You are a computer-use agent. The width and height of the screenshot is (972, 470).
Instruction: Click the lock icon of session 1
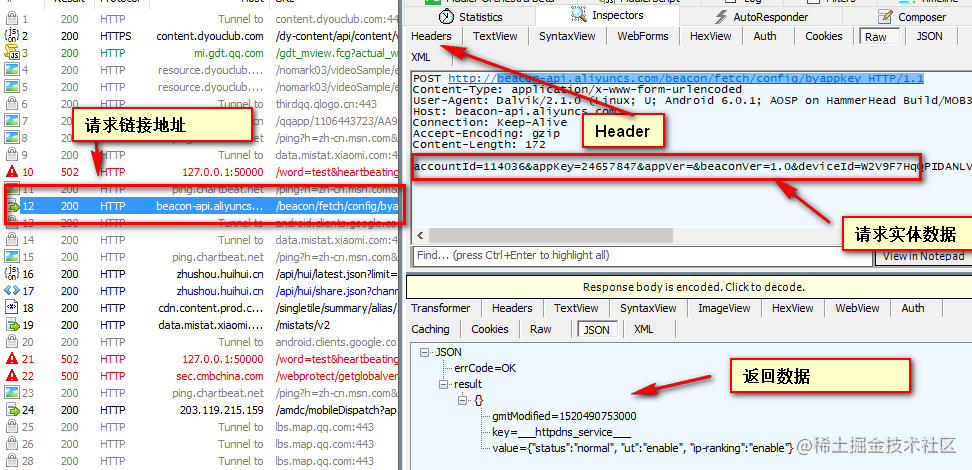click(12, 19)
